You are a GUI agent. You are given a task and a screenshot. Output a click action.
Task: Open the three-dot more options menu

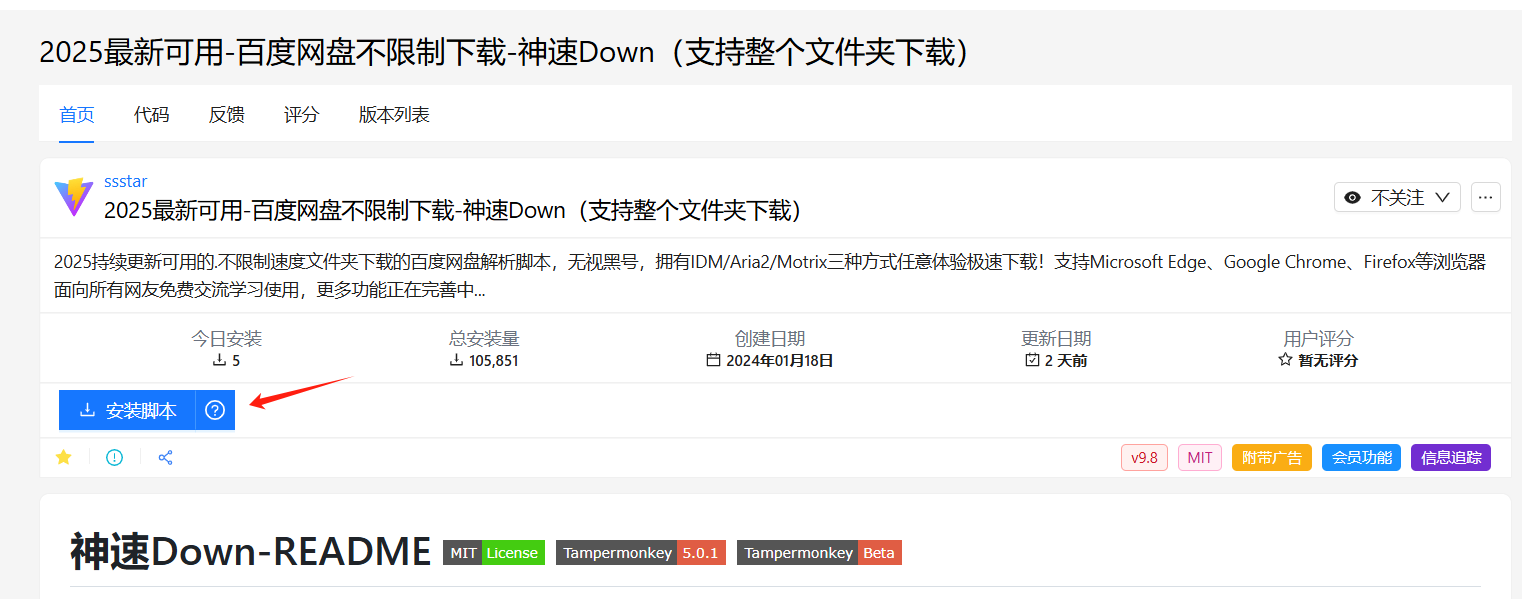point(1486,197)
